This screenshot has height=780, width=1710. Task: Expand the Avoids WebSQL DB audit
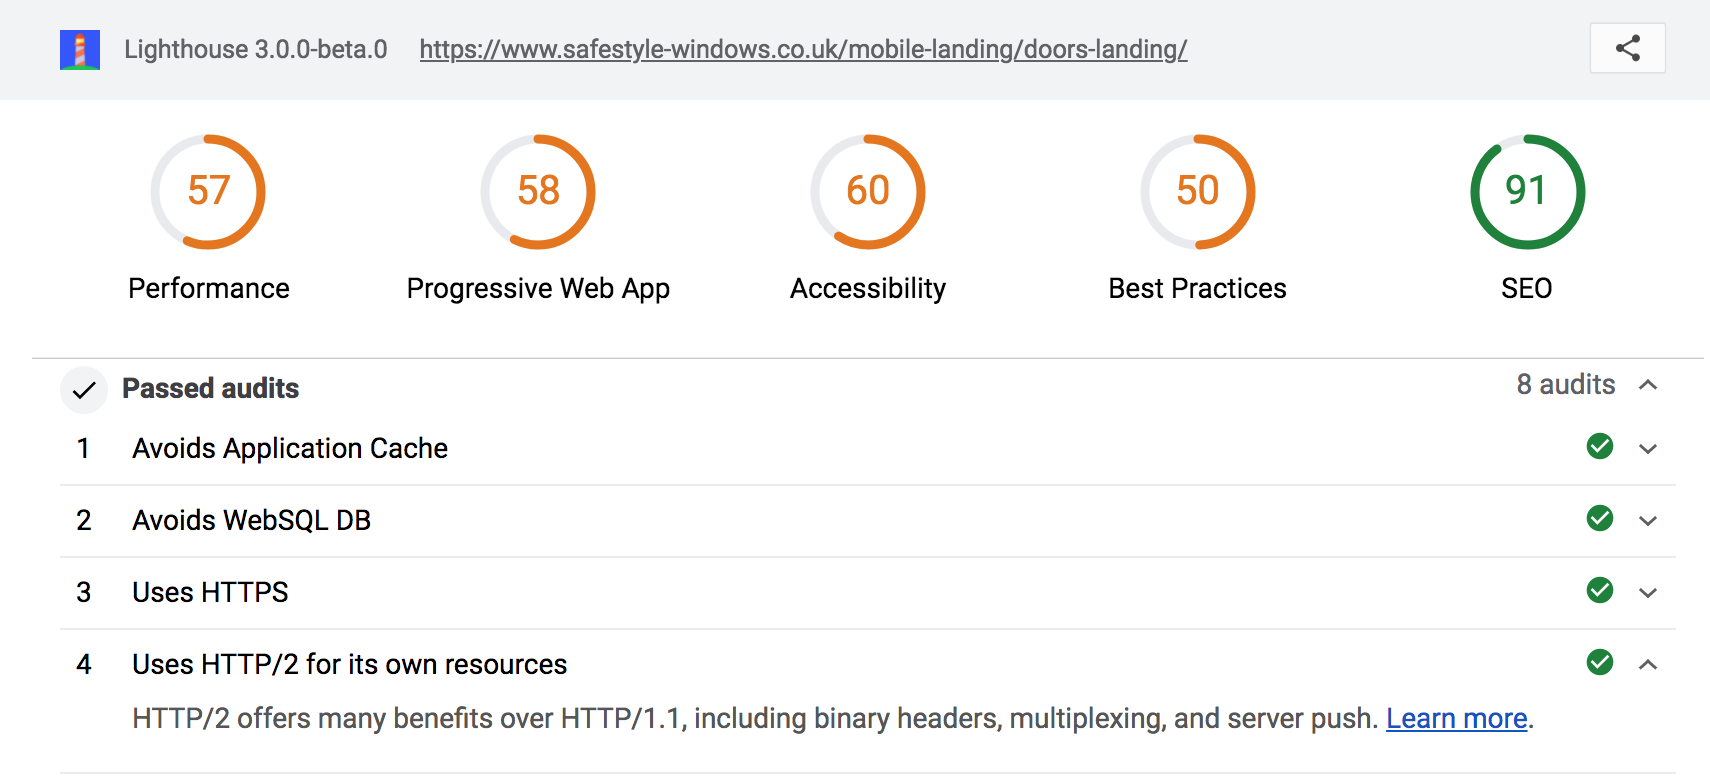point(1650,519)
